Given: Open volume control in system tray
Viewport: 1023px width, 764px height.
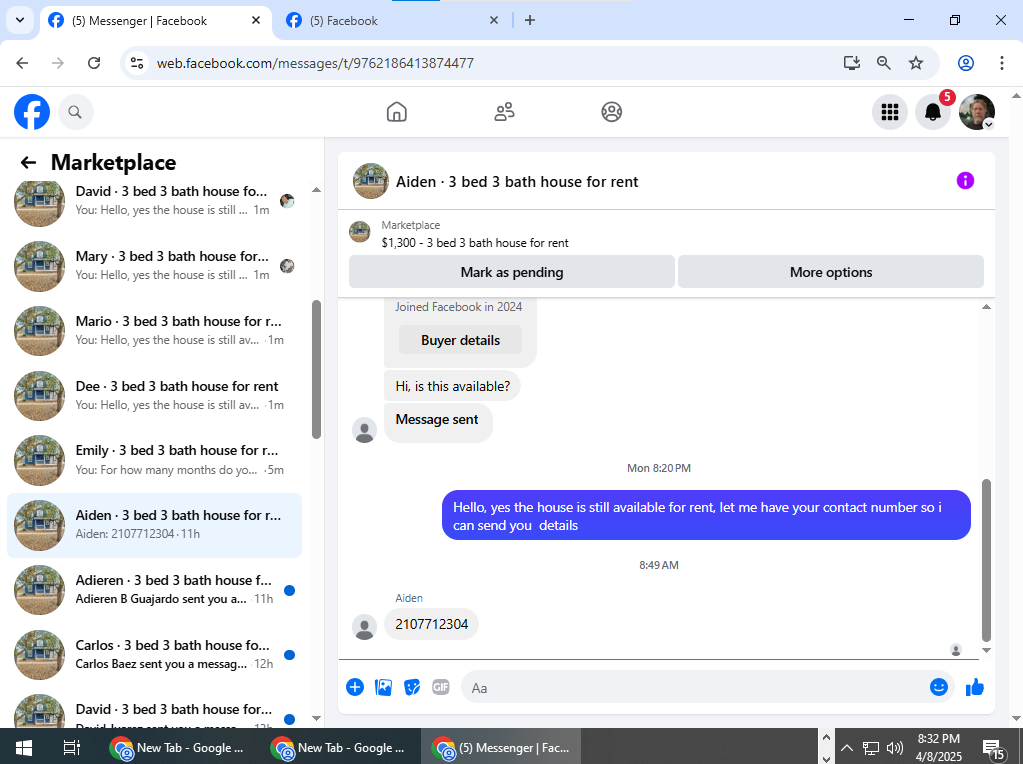Looking at the screenshot, I should tap(894, 748).
